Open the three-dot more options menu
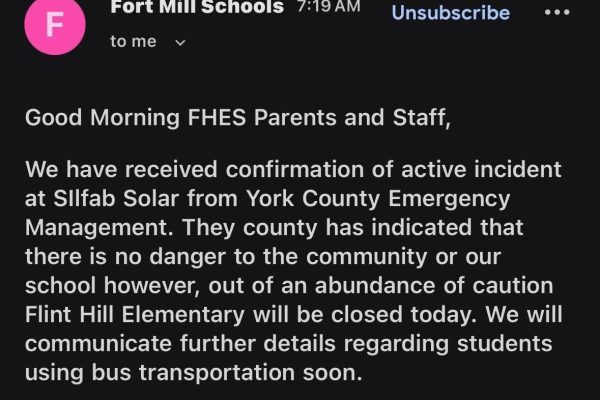600x400 pixels. (x=556, y=13)
